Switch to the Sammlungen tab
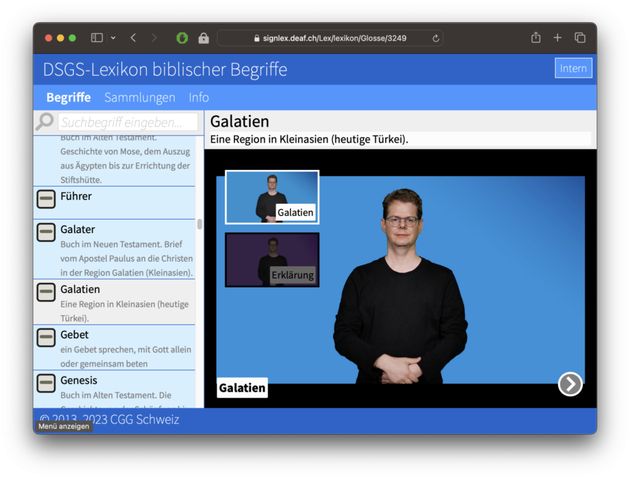The height and width of the screenshot is (478, 630). (139, 97)
